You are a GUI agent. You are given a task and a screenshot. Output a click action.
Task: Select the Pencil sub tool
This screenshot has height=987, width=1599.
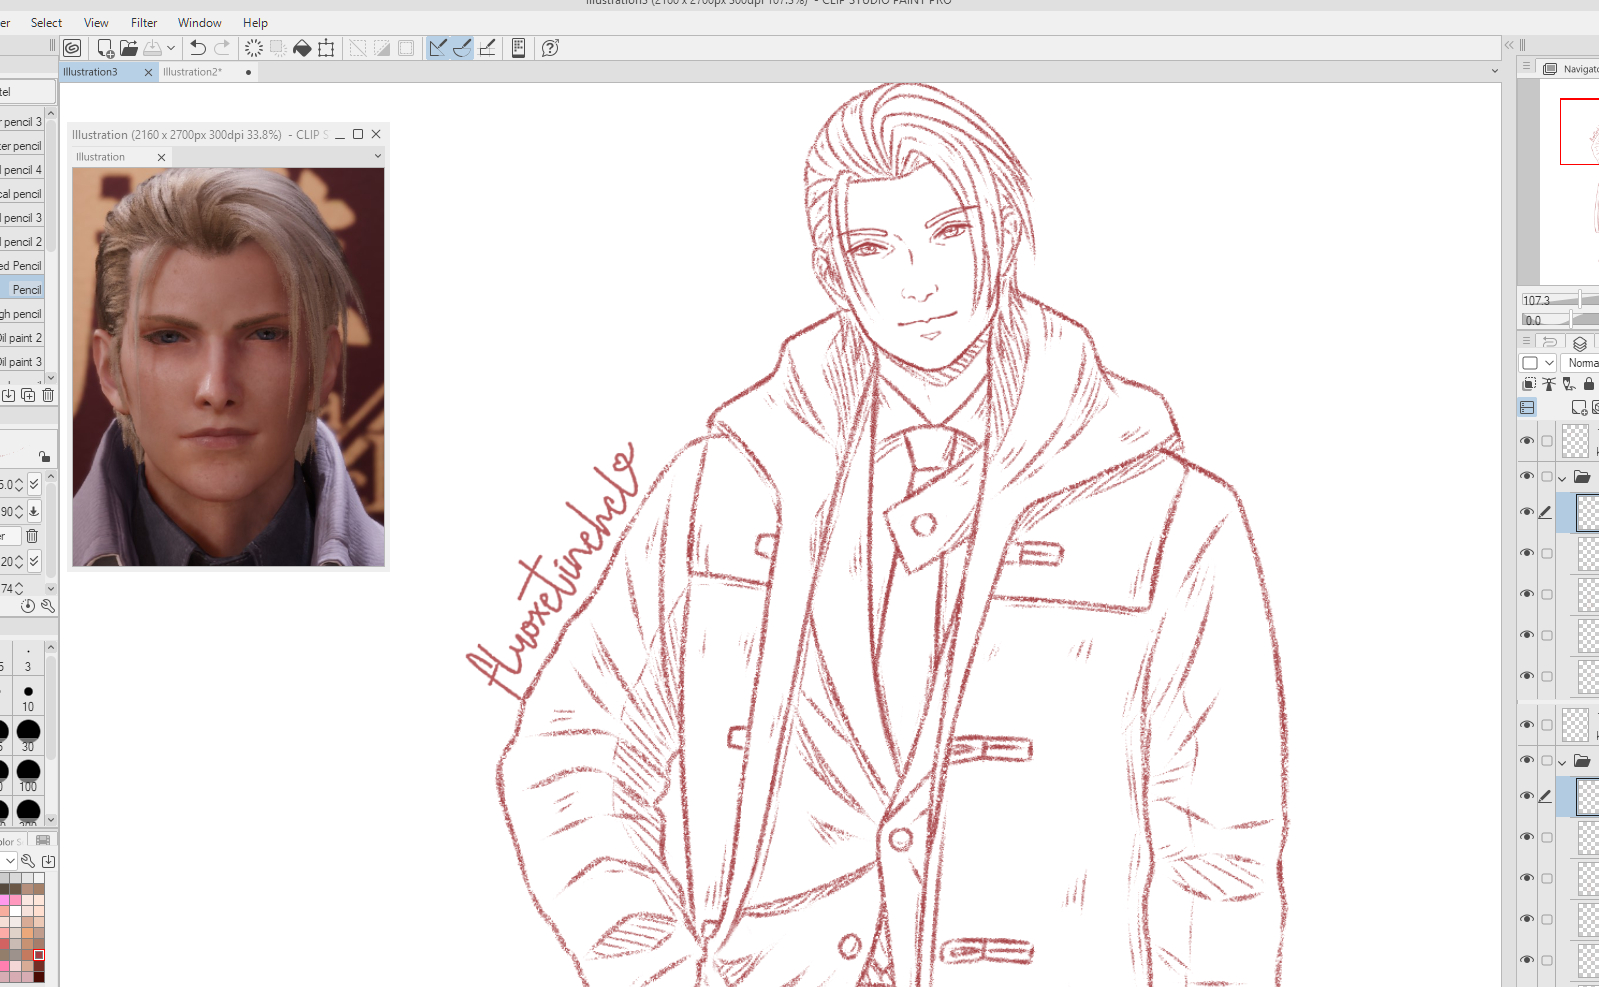pos(27,290)
